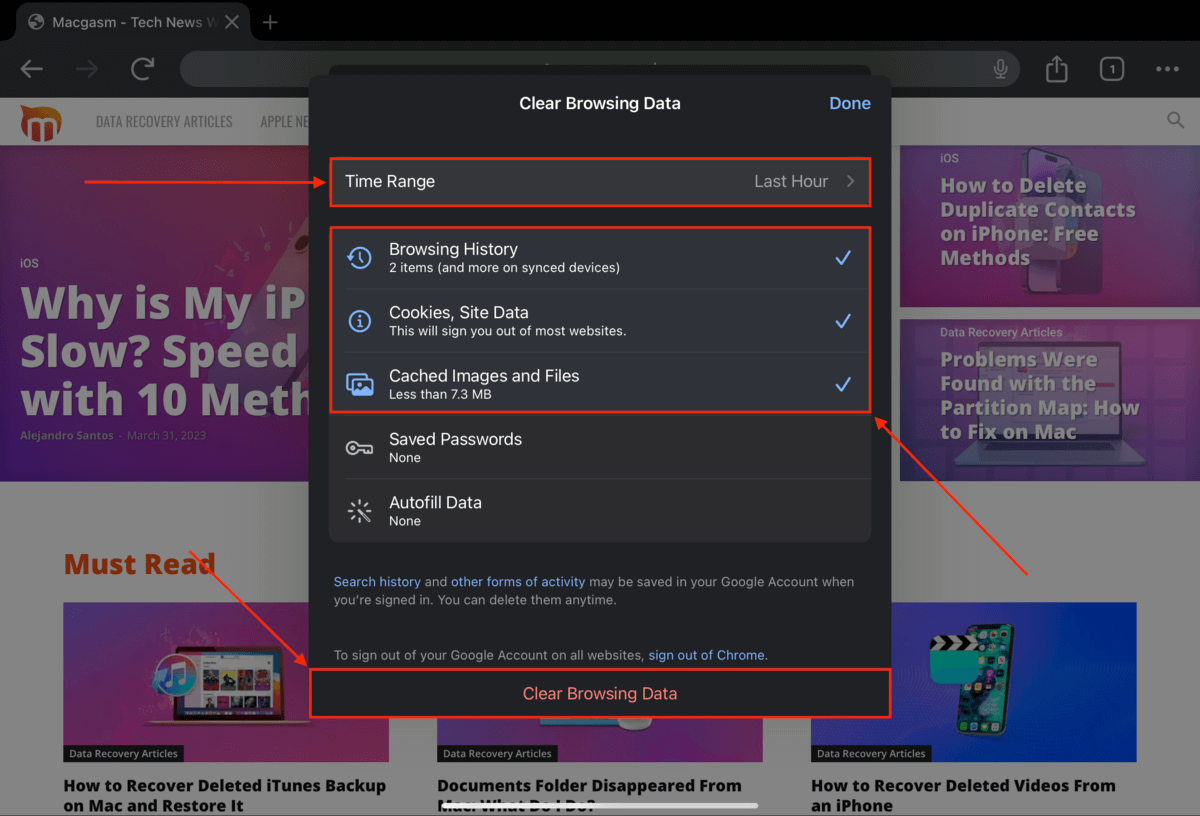Switch to the Macgasm browser tab
Image resolution: width=1200 pixels, height=816 pixels.
pos(120,21)
